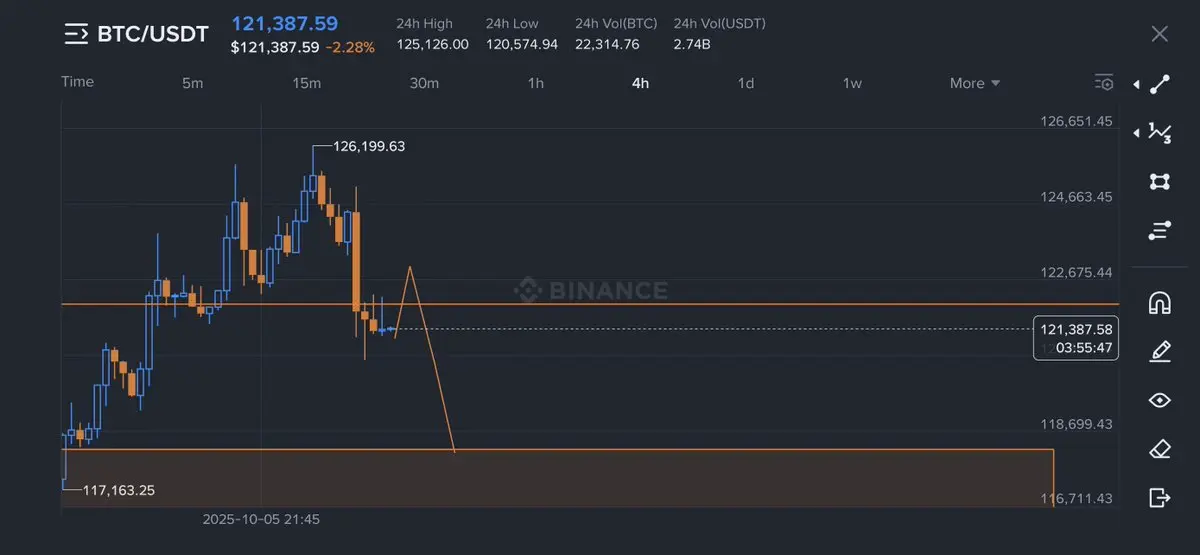Expand trend line tool variants arrow
1200x555 pixels.
coord(1136,85)
